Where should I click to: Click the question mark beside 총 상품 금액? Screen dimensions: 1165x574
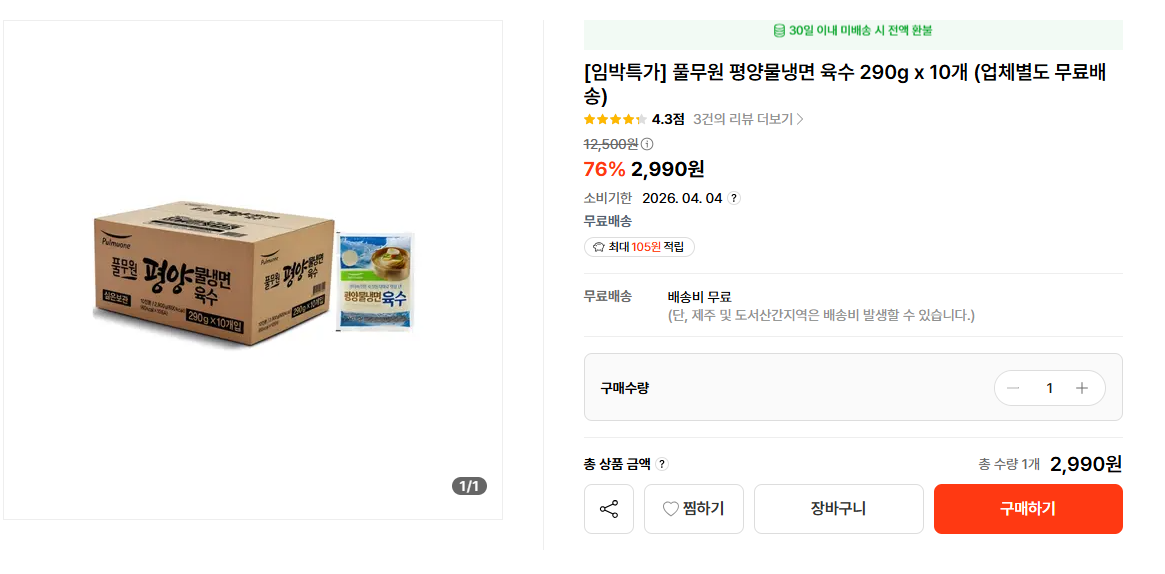coord(662,464)
